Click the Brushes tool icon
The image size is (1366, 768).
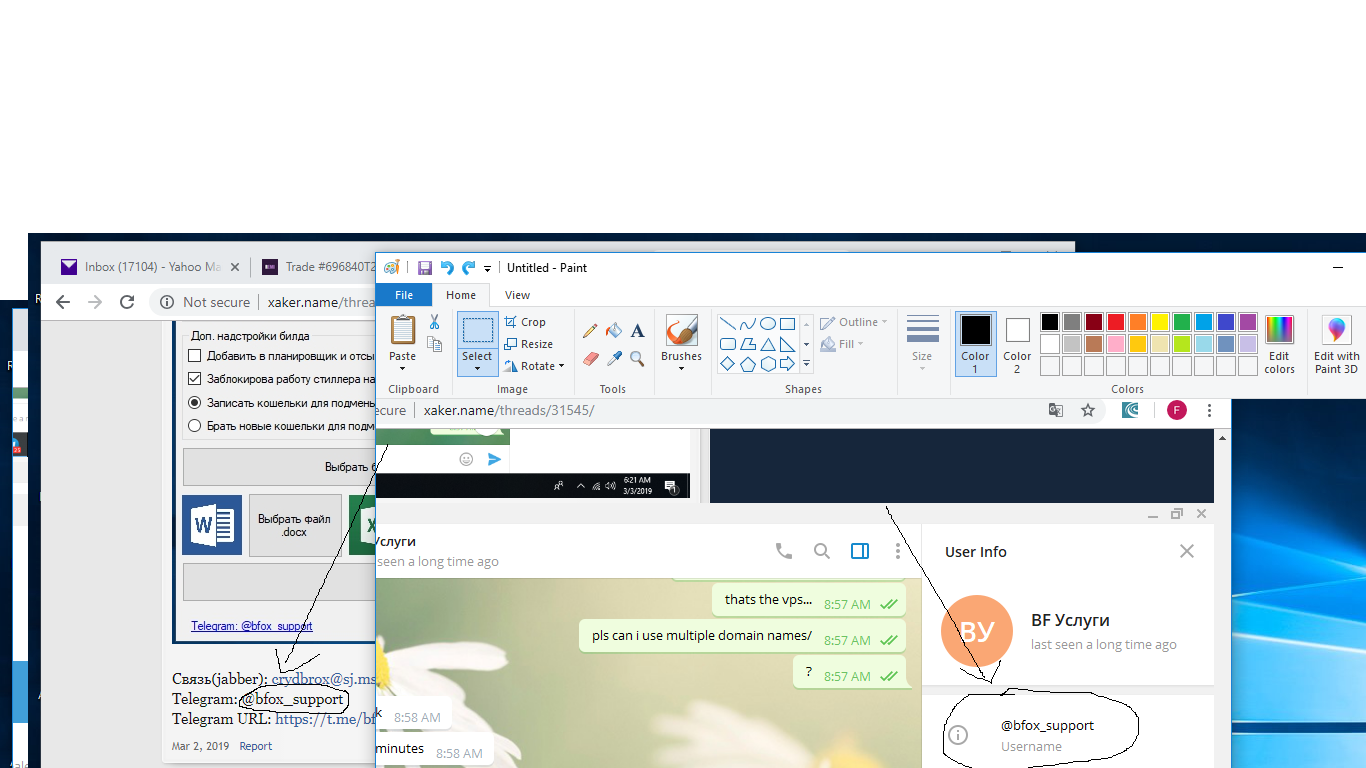click(682, 331)
